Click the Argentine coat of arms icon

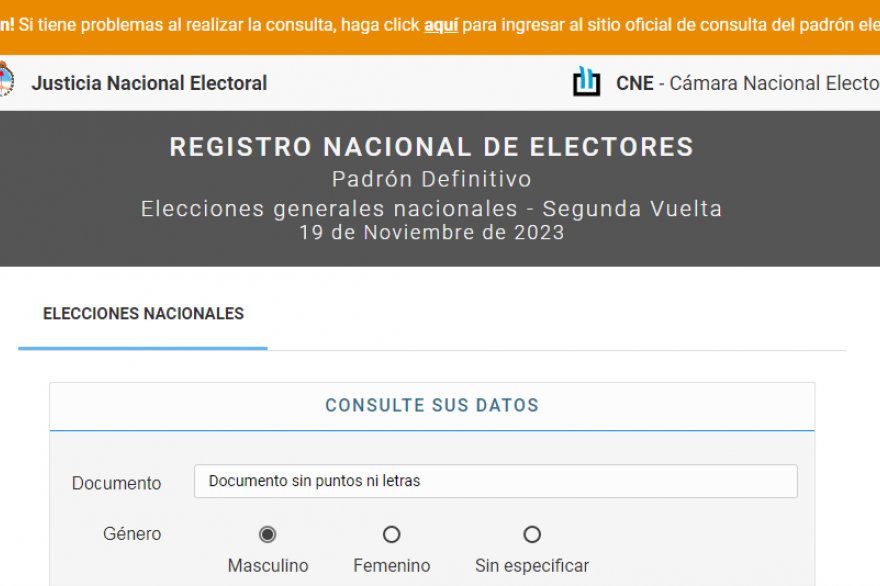tap(5, 81)
